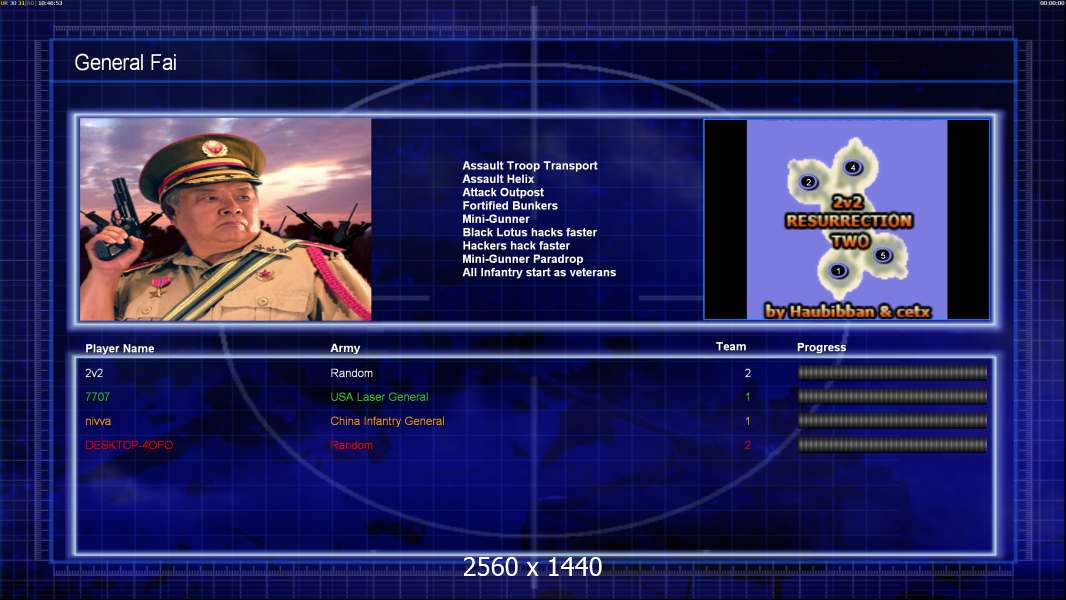
Task: Click the Army column header
Action: click(x=345, y=348)
